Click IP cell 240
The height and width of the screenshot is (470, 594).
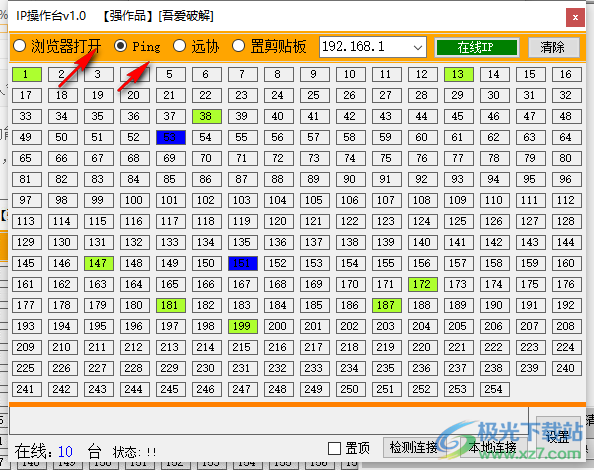567,368
